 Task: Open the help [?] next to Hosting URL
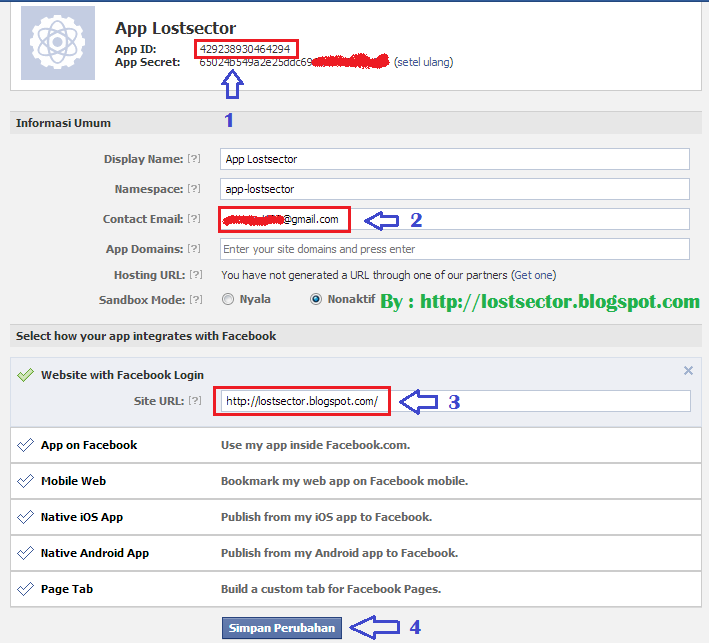(196, 275)
